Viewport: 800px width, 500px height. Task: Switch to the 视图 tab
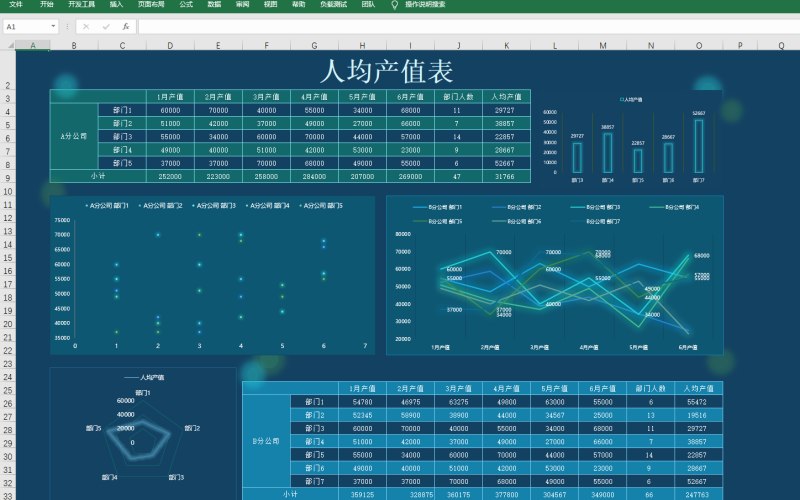coord(270,4)
